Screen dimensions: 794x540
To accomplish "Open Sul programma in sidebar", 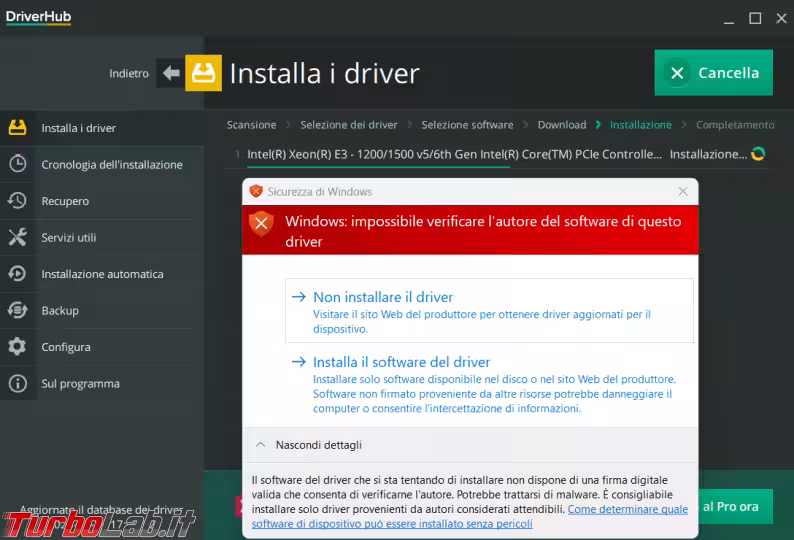I will pyautogui.click(x=102, y=383).
